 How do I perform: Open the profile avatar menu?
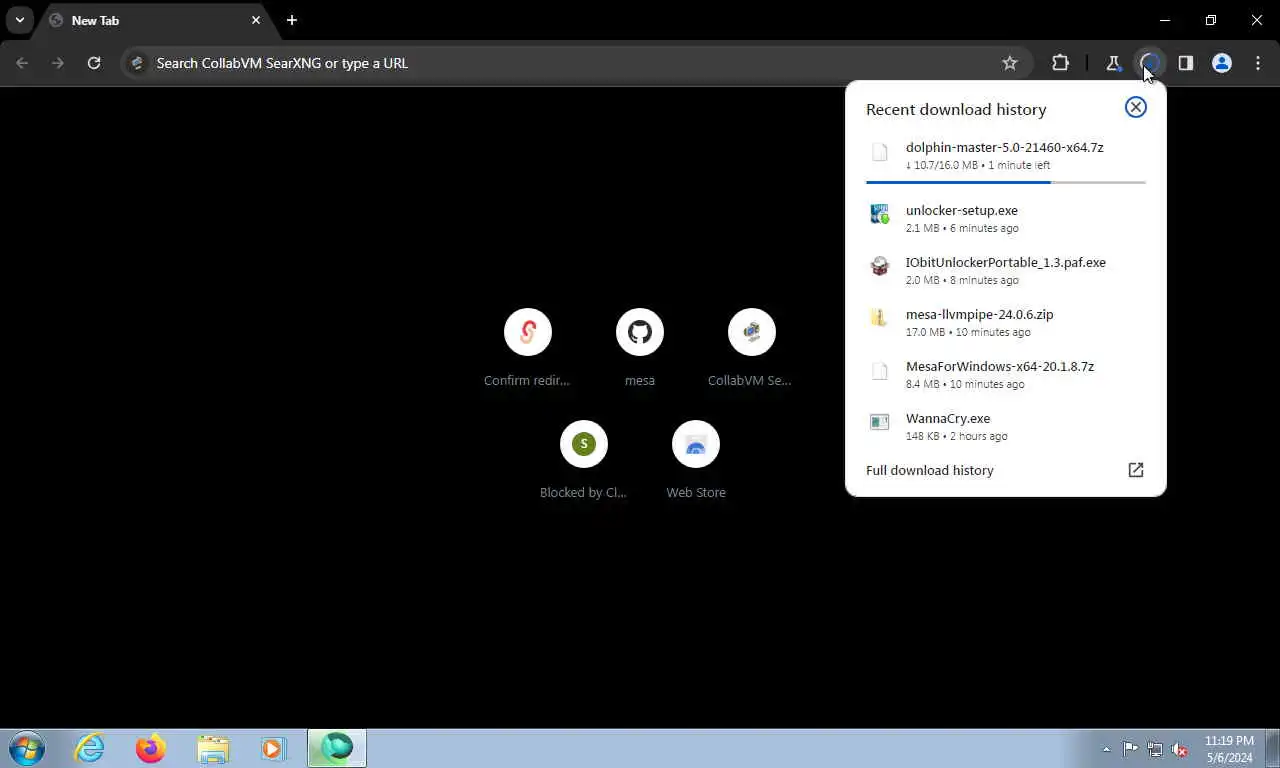pyautogui.click(x=1221, y=63)
